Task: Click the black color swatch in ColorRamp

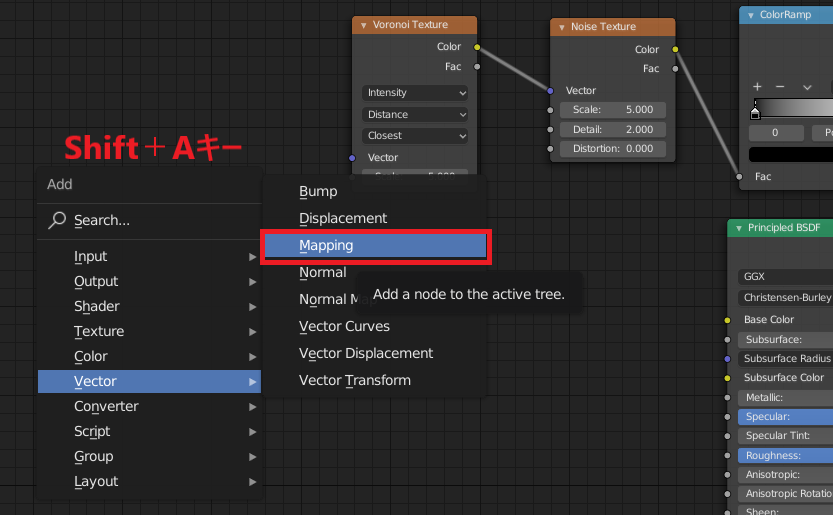Action: (790, 155)
